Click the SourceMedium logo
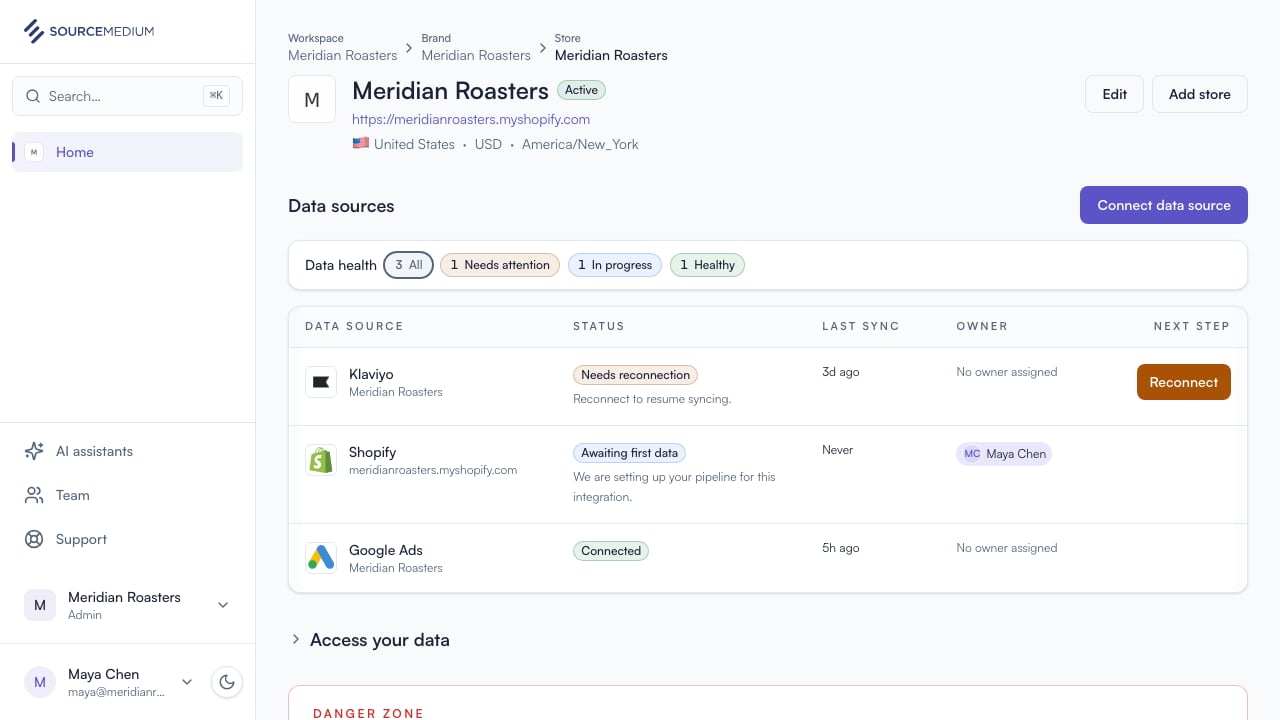Screen dimensions: 1280x720 (89, 31)
